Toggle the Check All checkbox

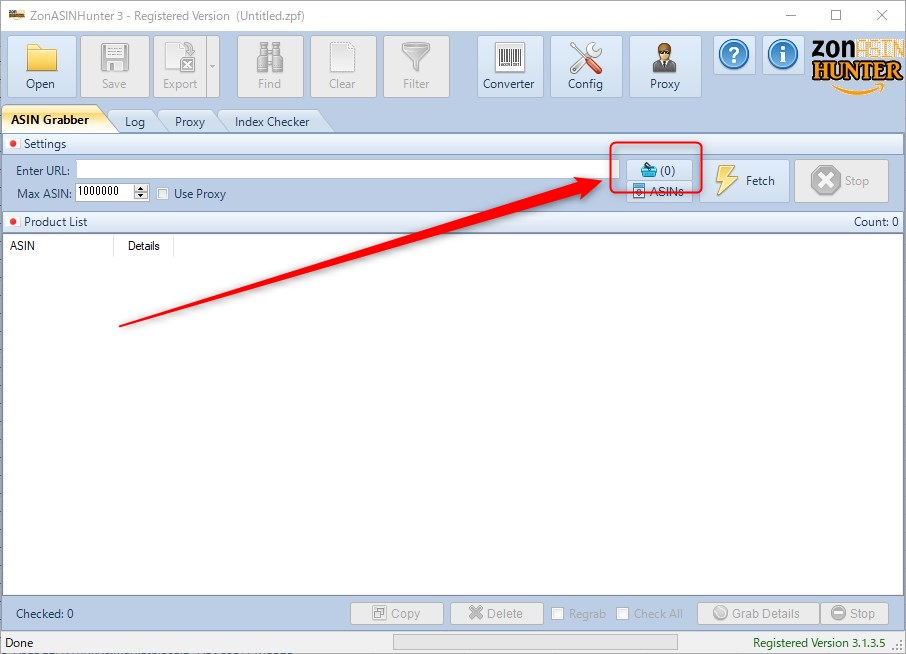(622, 614)
